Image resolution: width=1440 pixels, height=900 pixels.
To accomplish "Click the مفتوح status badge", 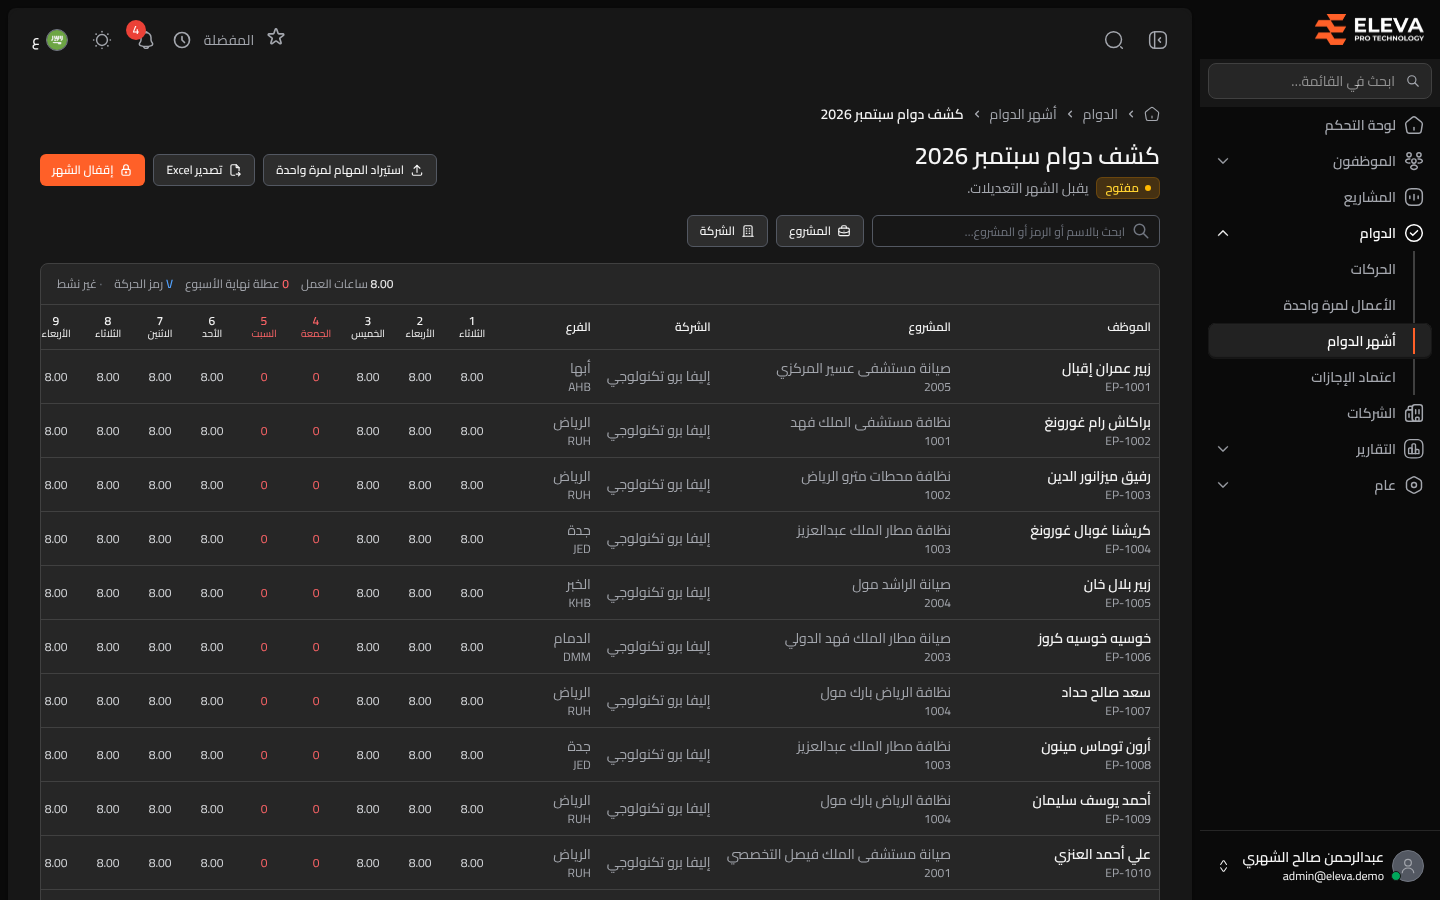I will [1128, 188].
